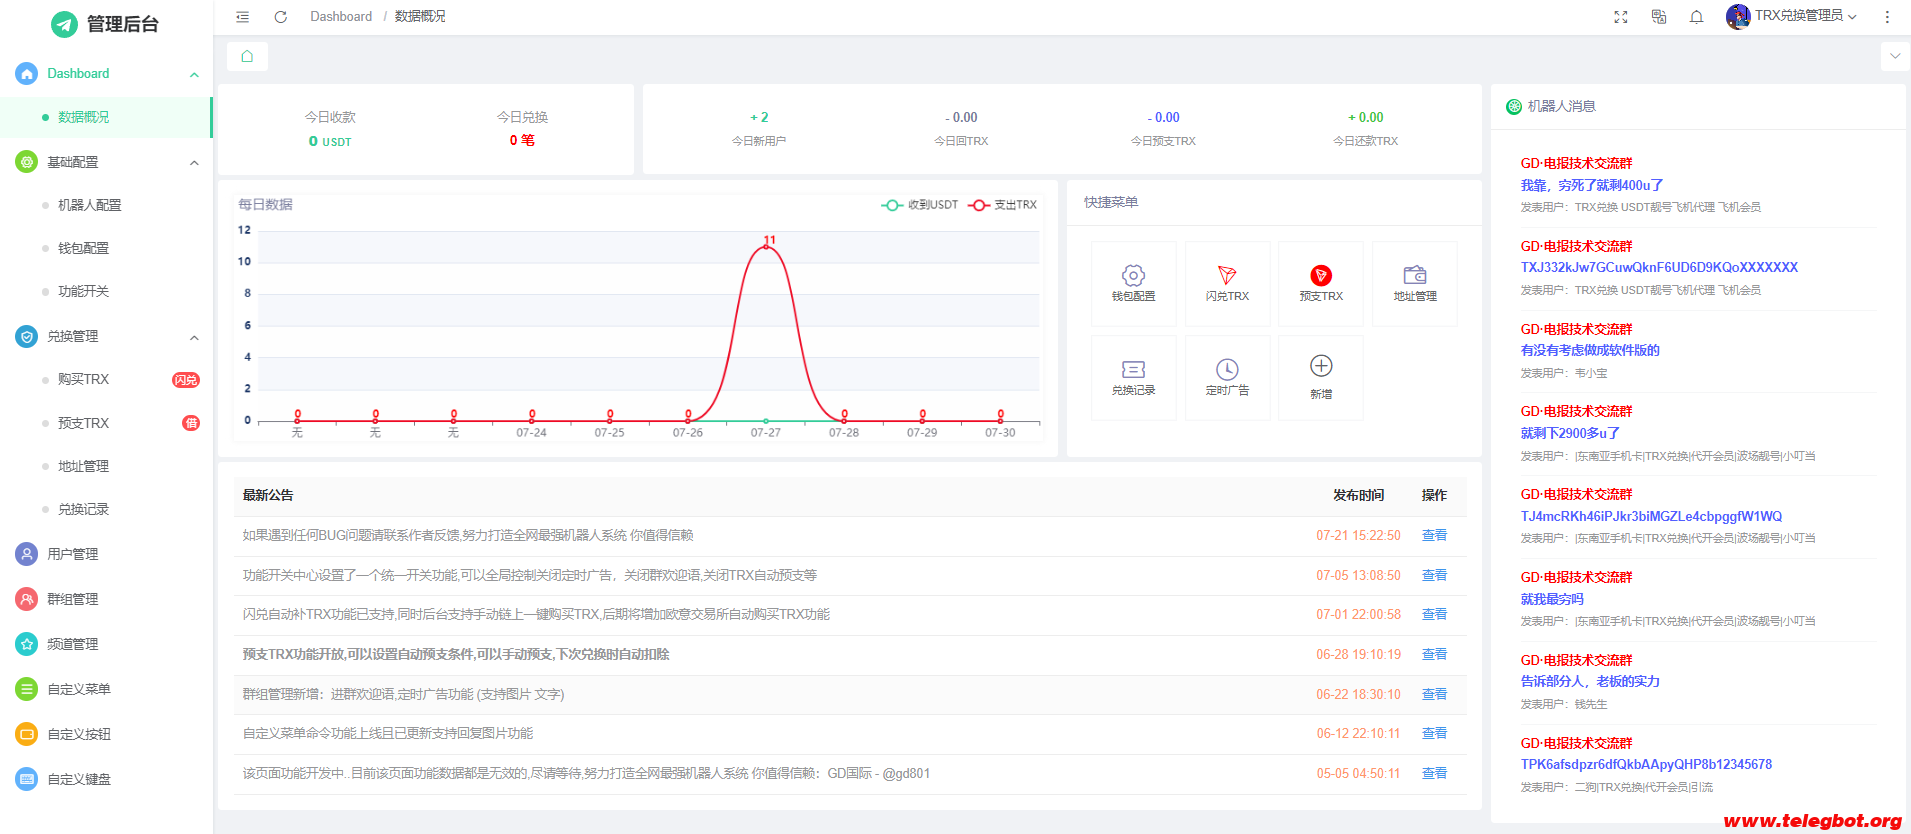Image resolution: width=1911 pixels, height=834 pixels.
Task: Click the 闪兑TRX quick menu icon
Action: 1227,283
